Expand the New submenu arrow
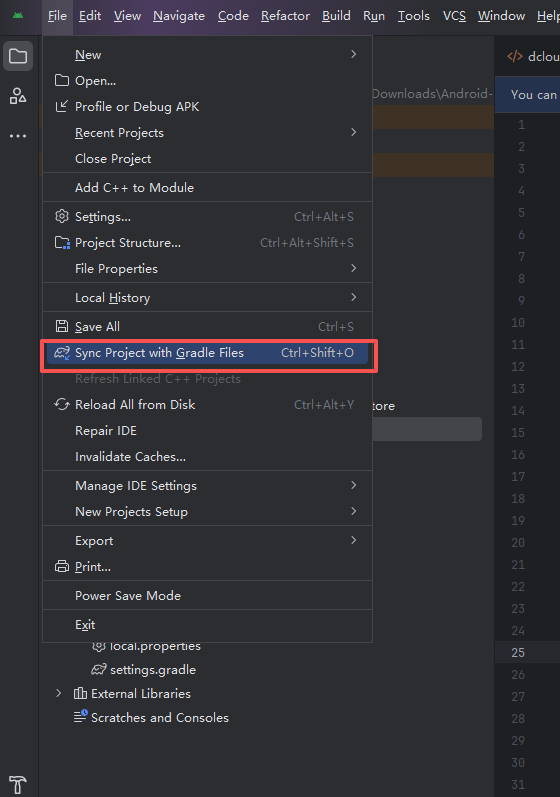Screen dimensions: 560x797 354,54
